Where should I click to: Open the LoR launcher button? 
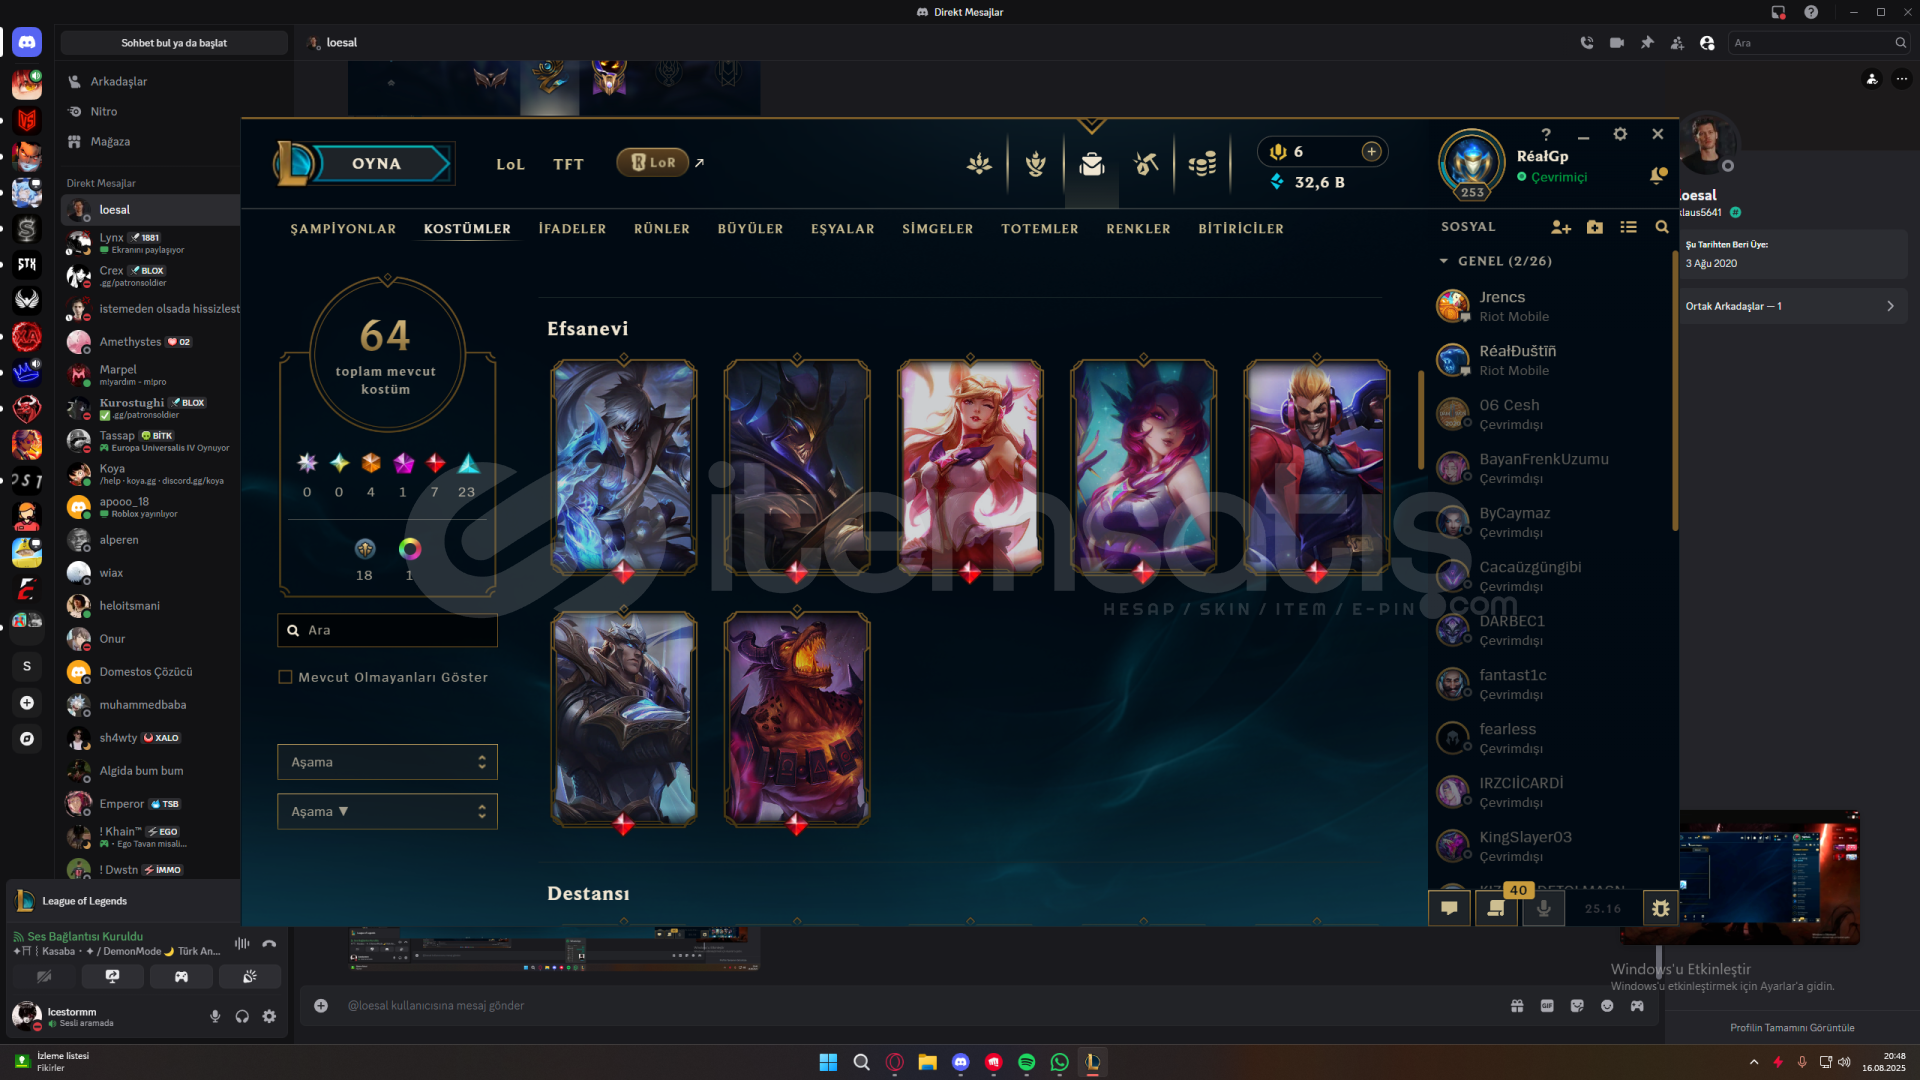(x=653, y=162)
